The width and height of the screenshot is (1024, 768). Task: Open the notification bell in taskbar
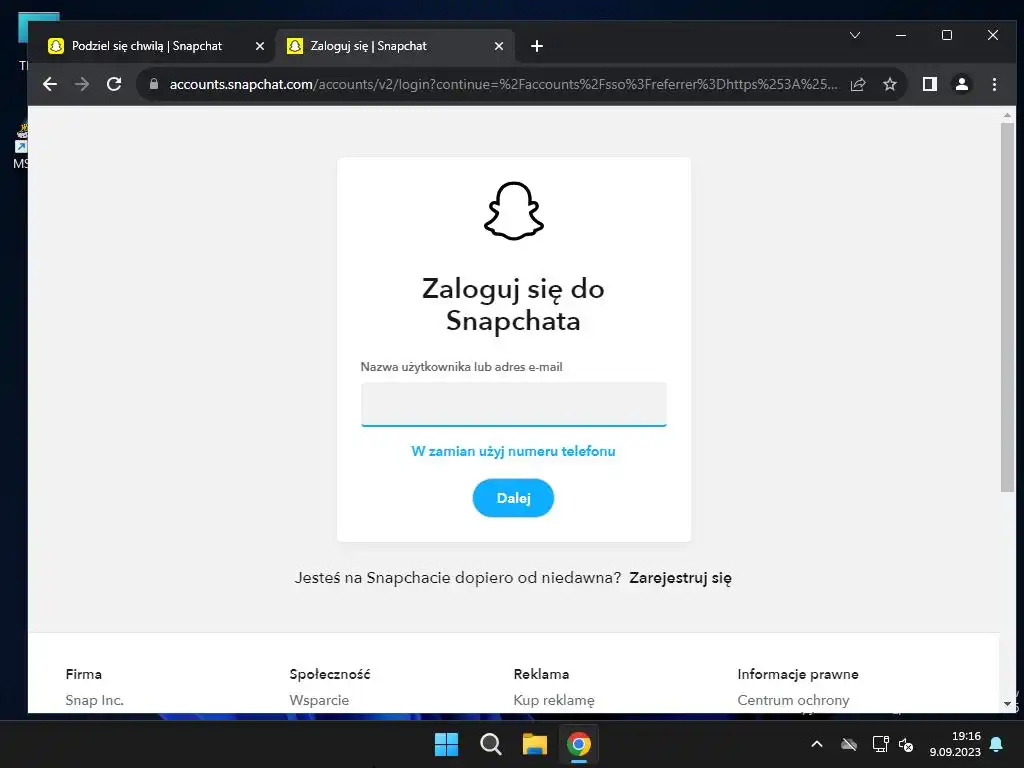tap(997, 744)
